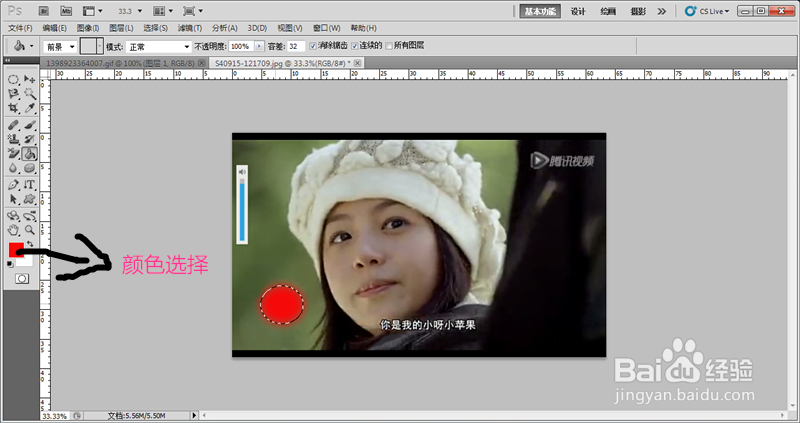Screen dimensions: 800x423
Task: Click the red foreground color swatch
Action: [x=15, y=250]
